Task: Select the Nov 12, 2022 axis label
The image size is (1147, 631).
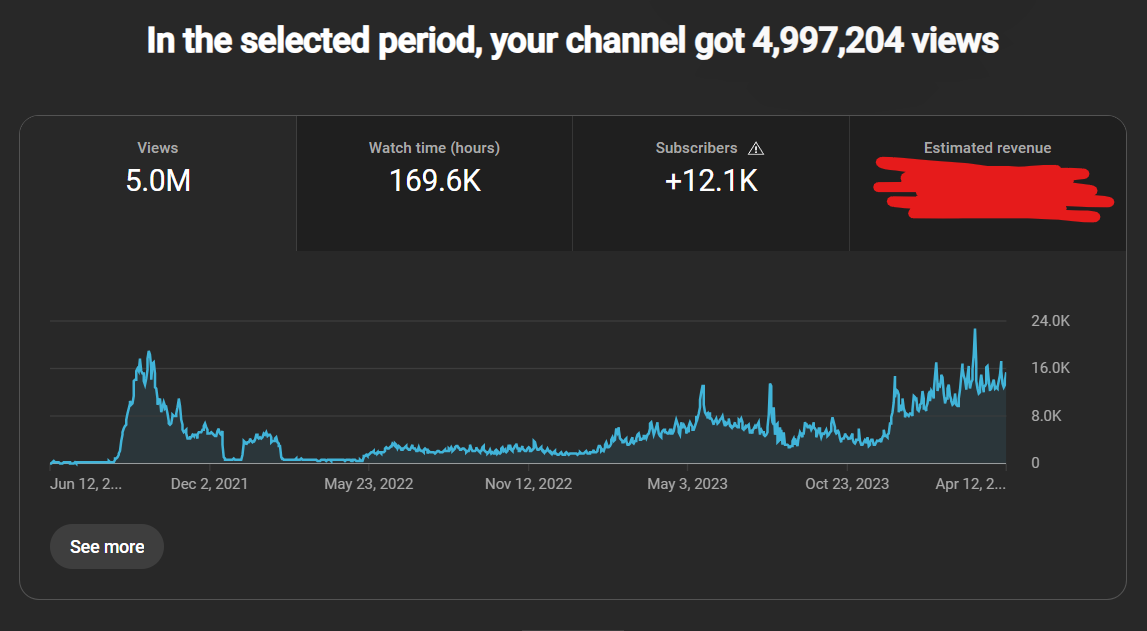Action: pyautogui.click(x=528, y=484)
